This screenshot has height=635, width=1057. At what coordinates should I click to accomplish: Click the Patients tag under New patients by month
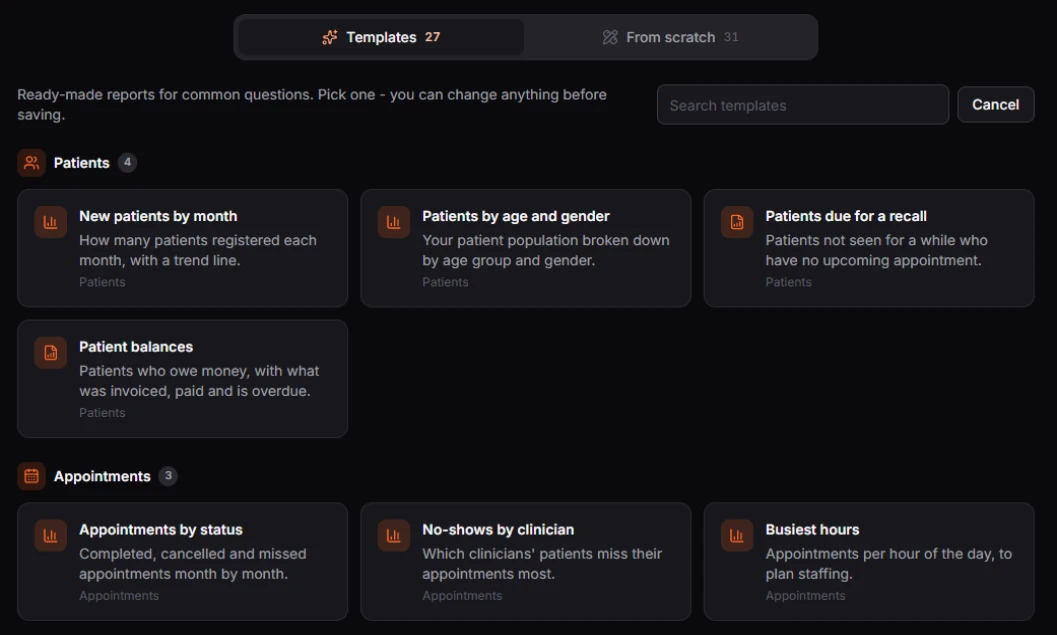tap(102, 282)
